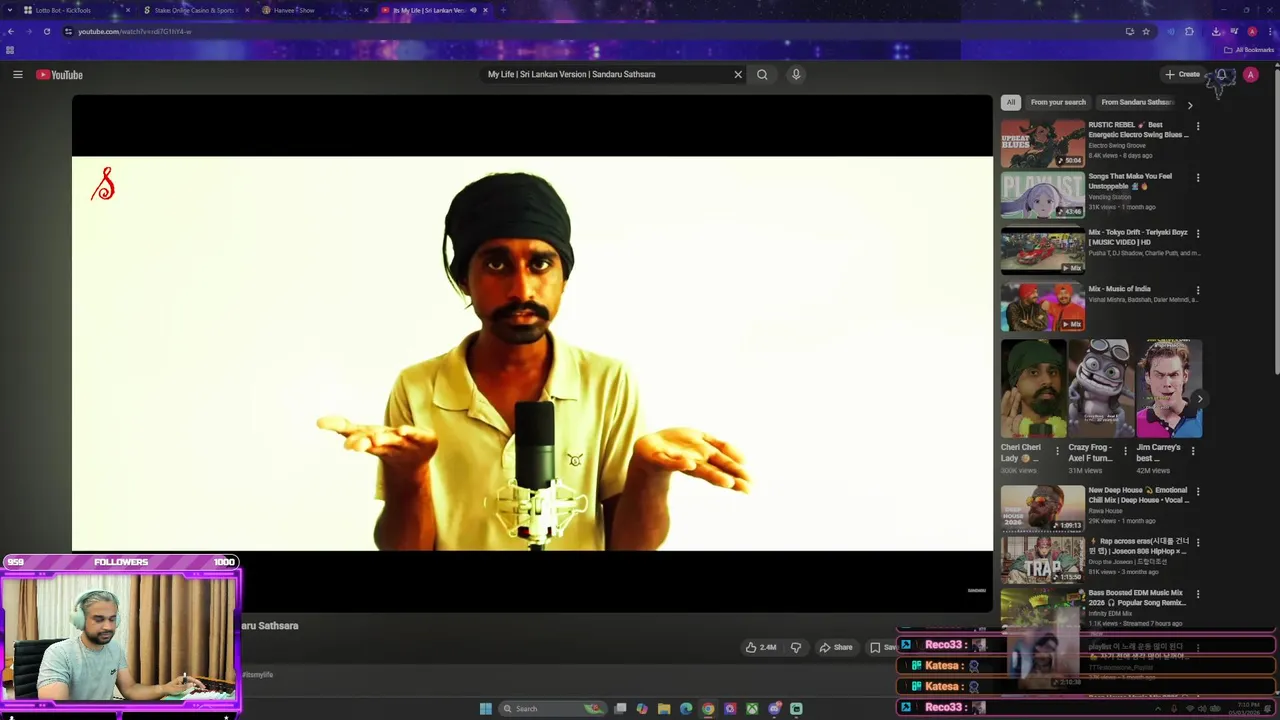Open options for Crazy Frog short

[x=1125, y=451]
